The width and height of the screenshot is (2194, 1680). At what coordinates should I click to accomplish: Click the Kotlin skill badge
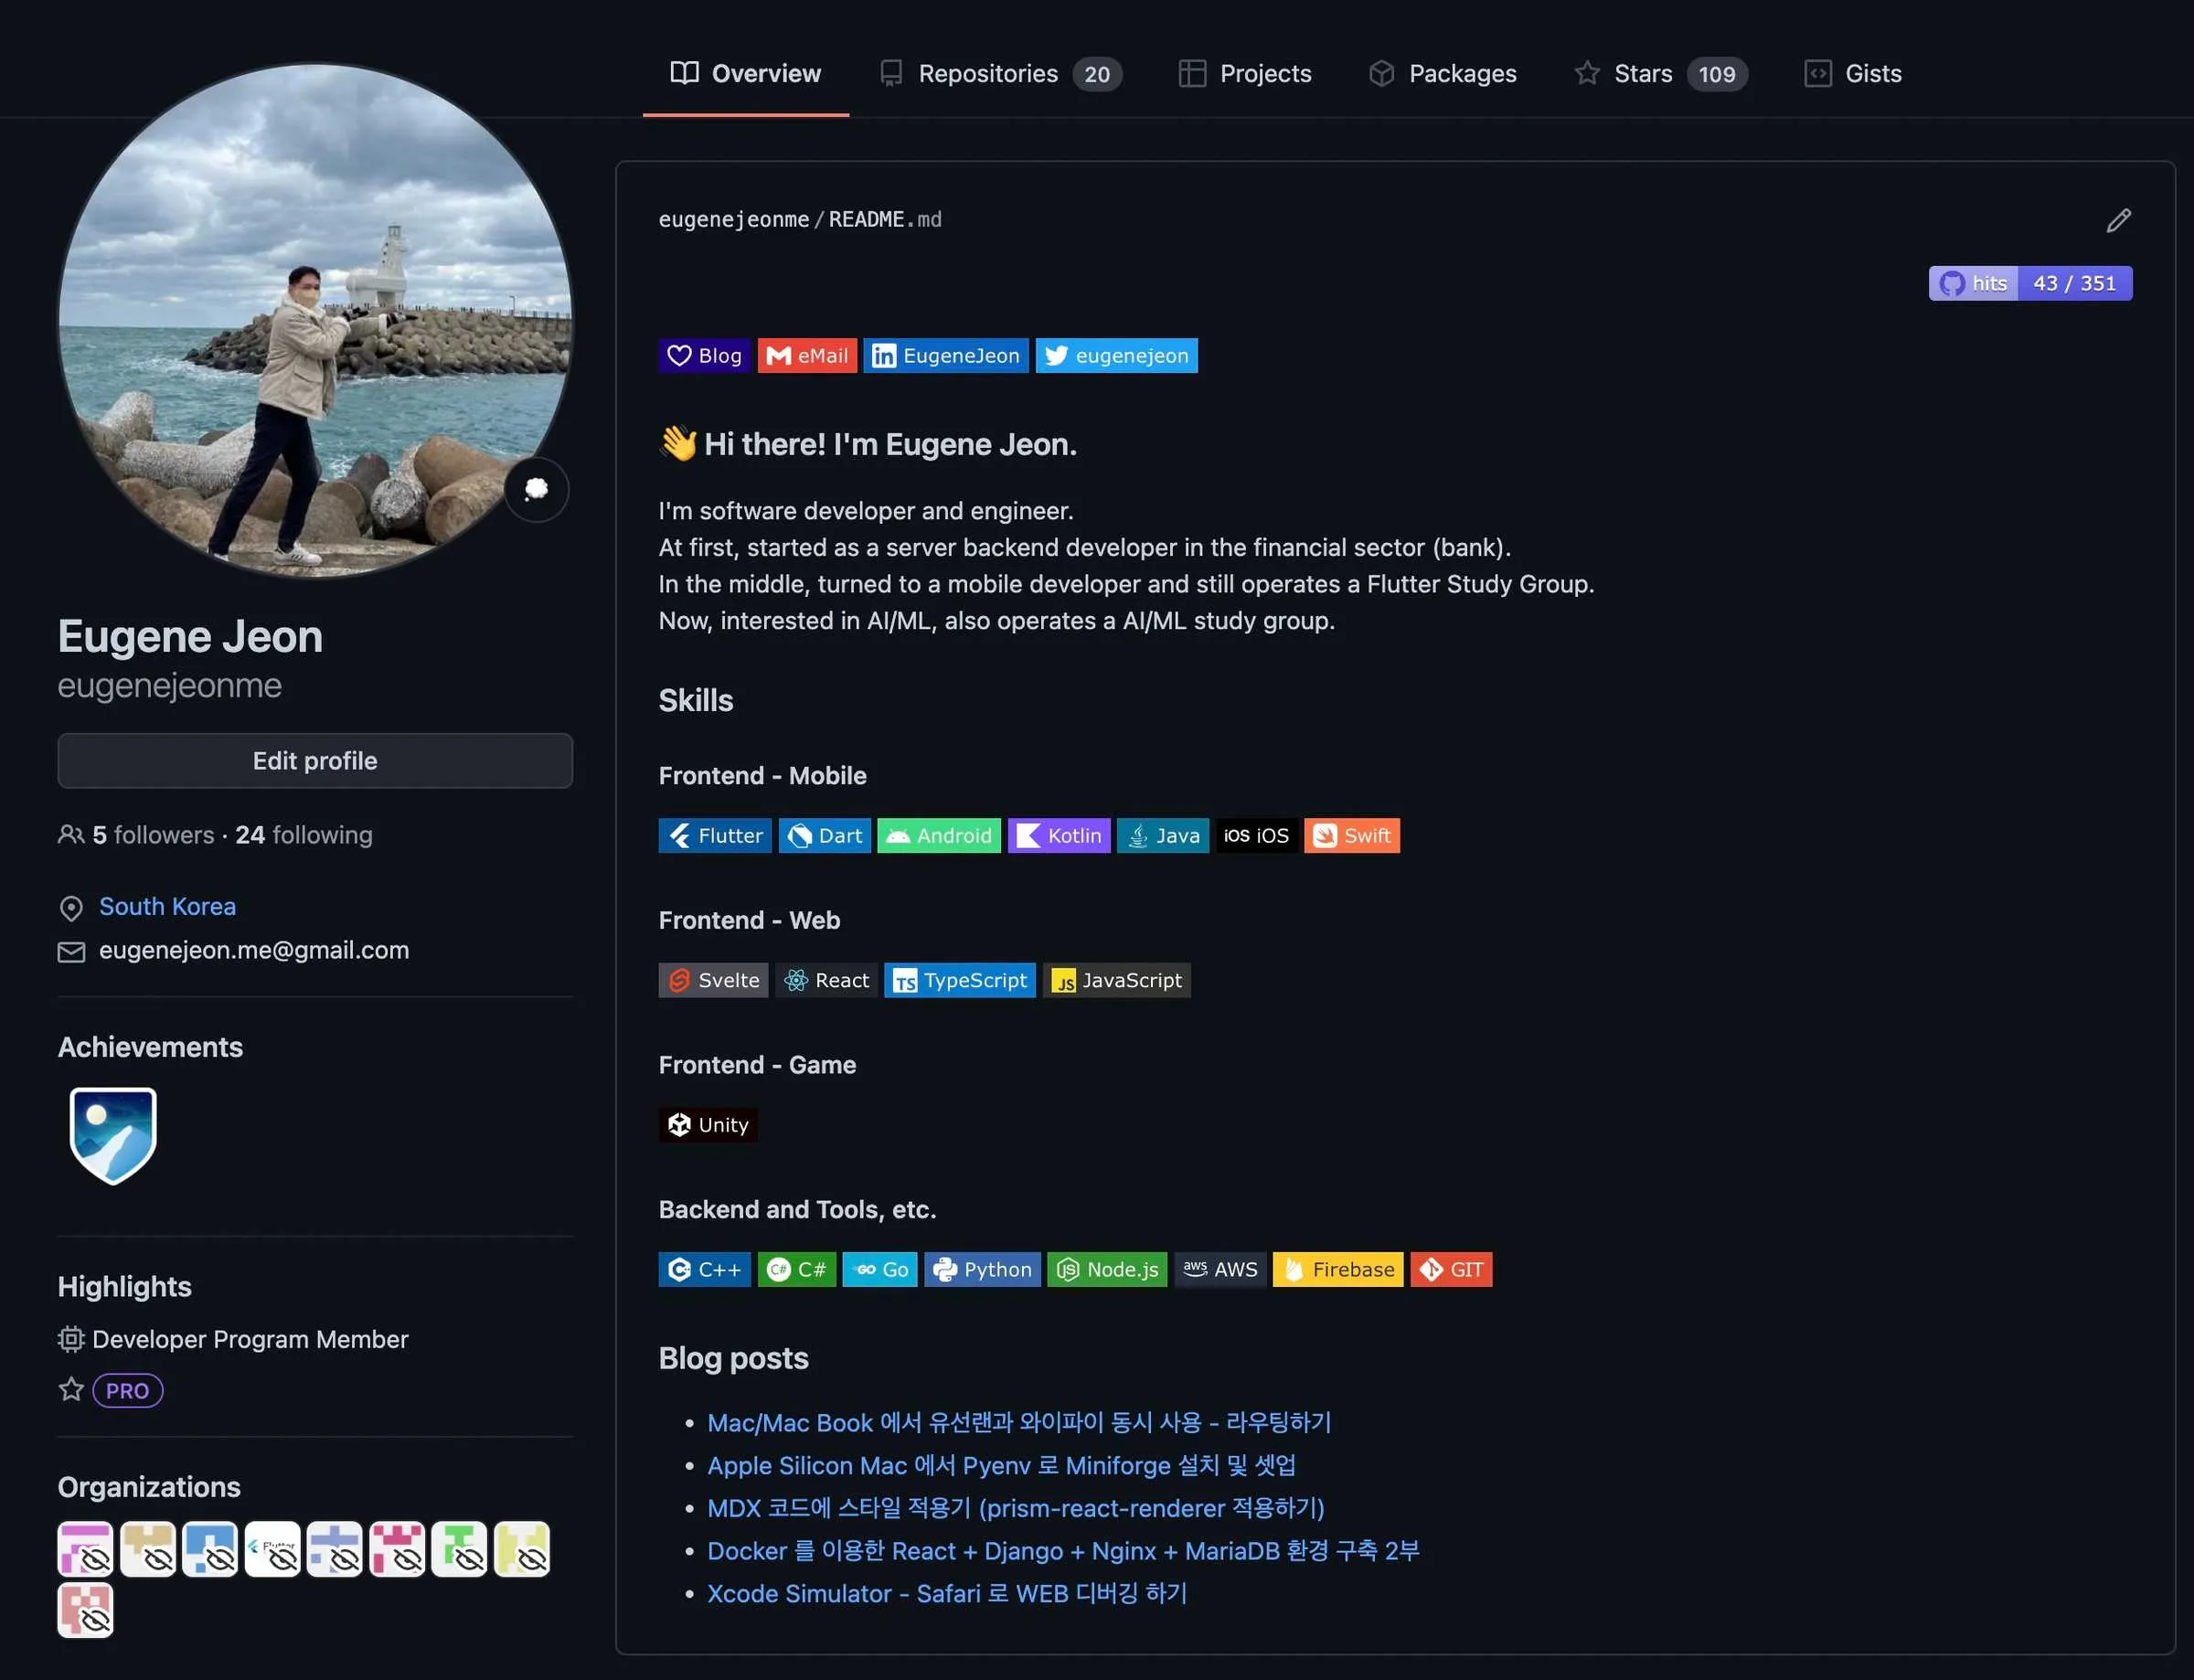pos(1058,835)
